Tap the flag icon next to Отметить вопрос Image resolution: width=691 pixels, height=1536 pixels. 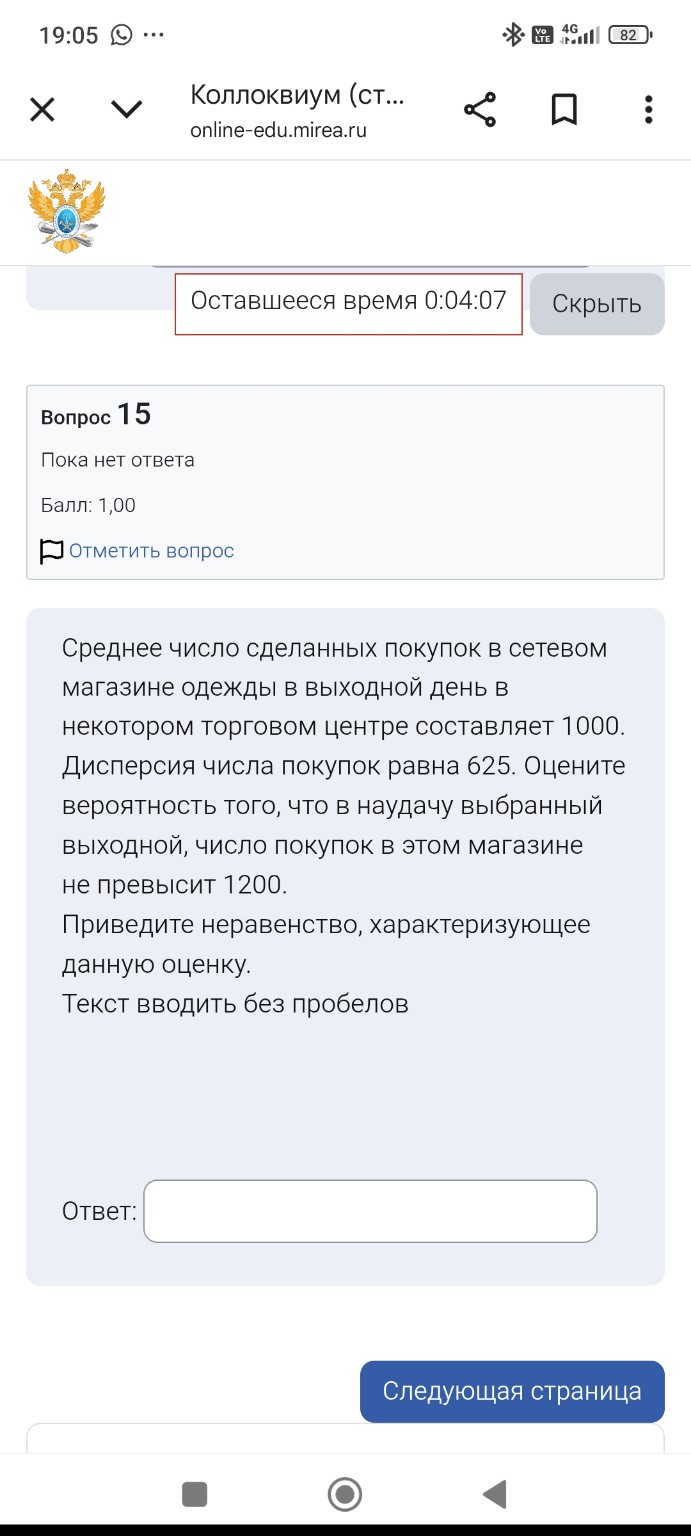coord(49,551)
